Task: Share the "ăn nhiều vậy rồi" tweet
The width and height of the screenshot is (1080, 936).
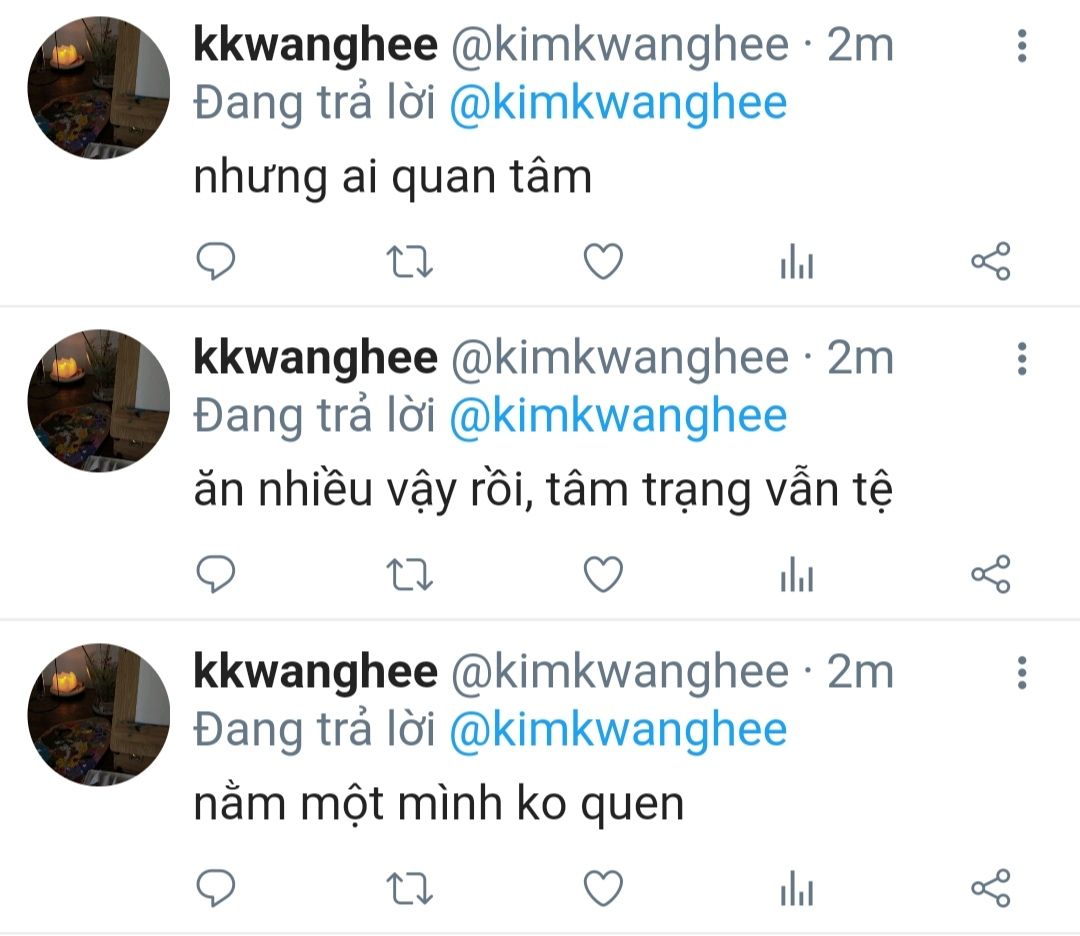Action: pyautogui.click(x=990, y=574)
